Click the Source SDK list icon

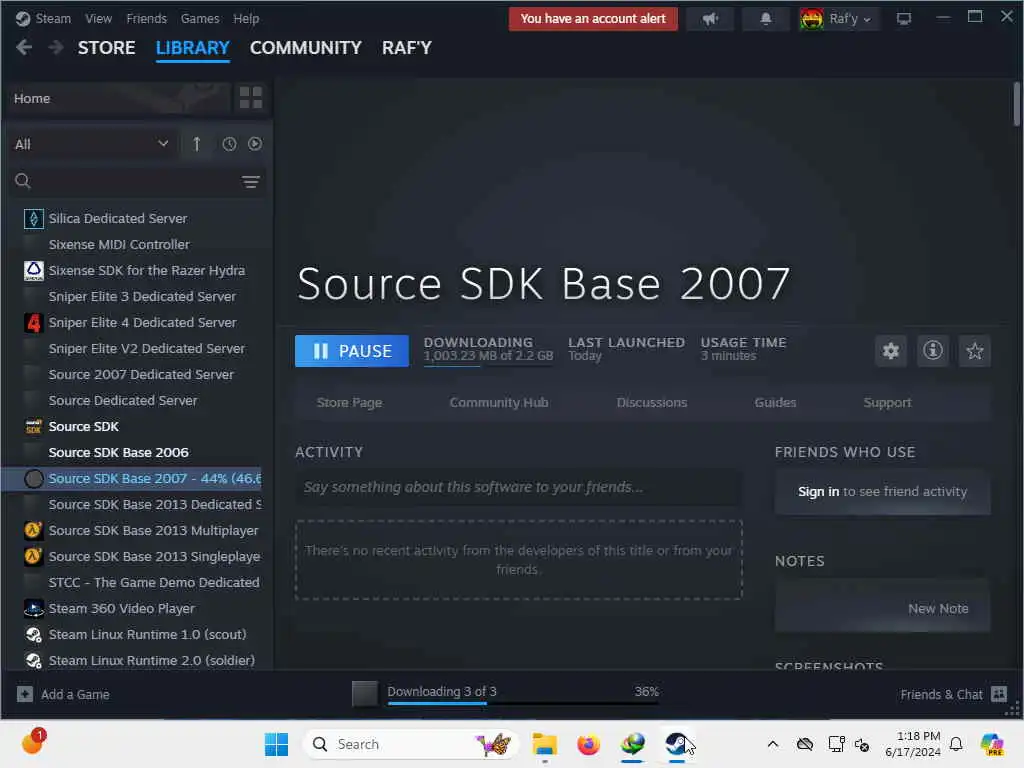33,426
